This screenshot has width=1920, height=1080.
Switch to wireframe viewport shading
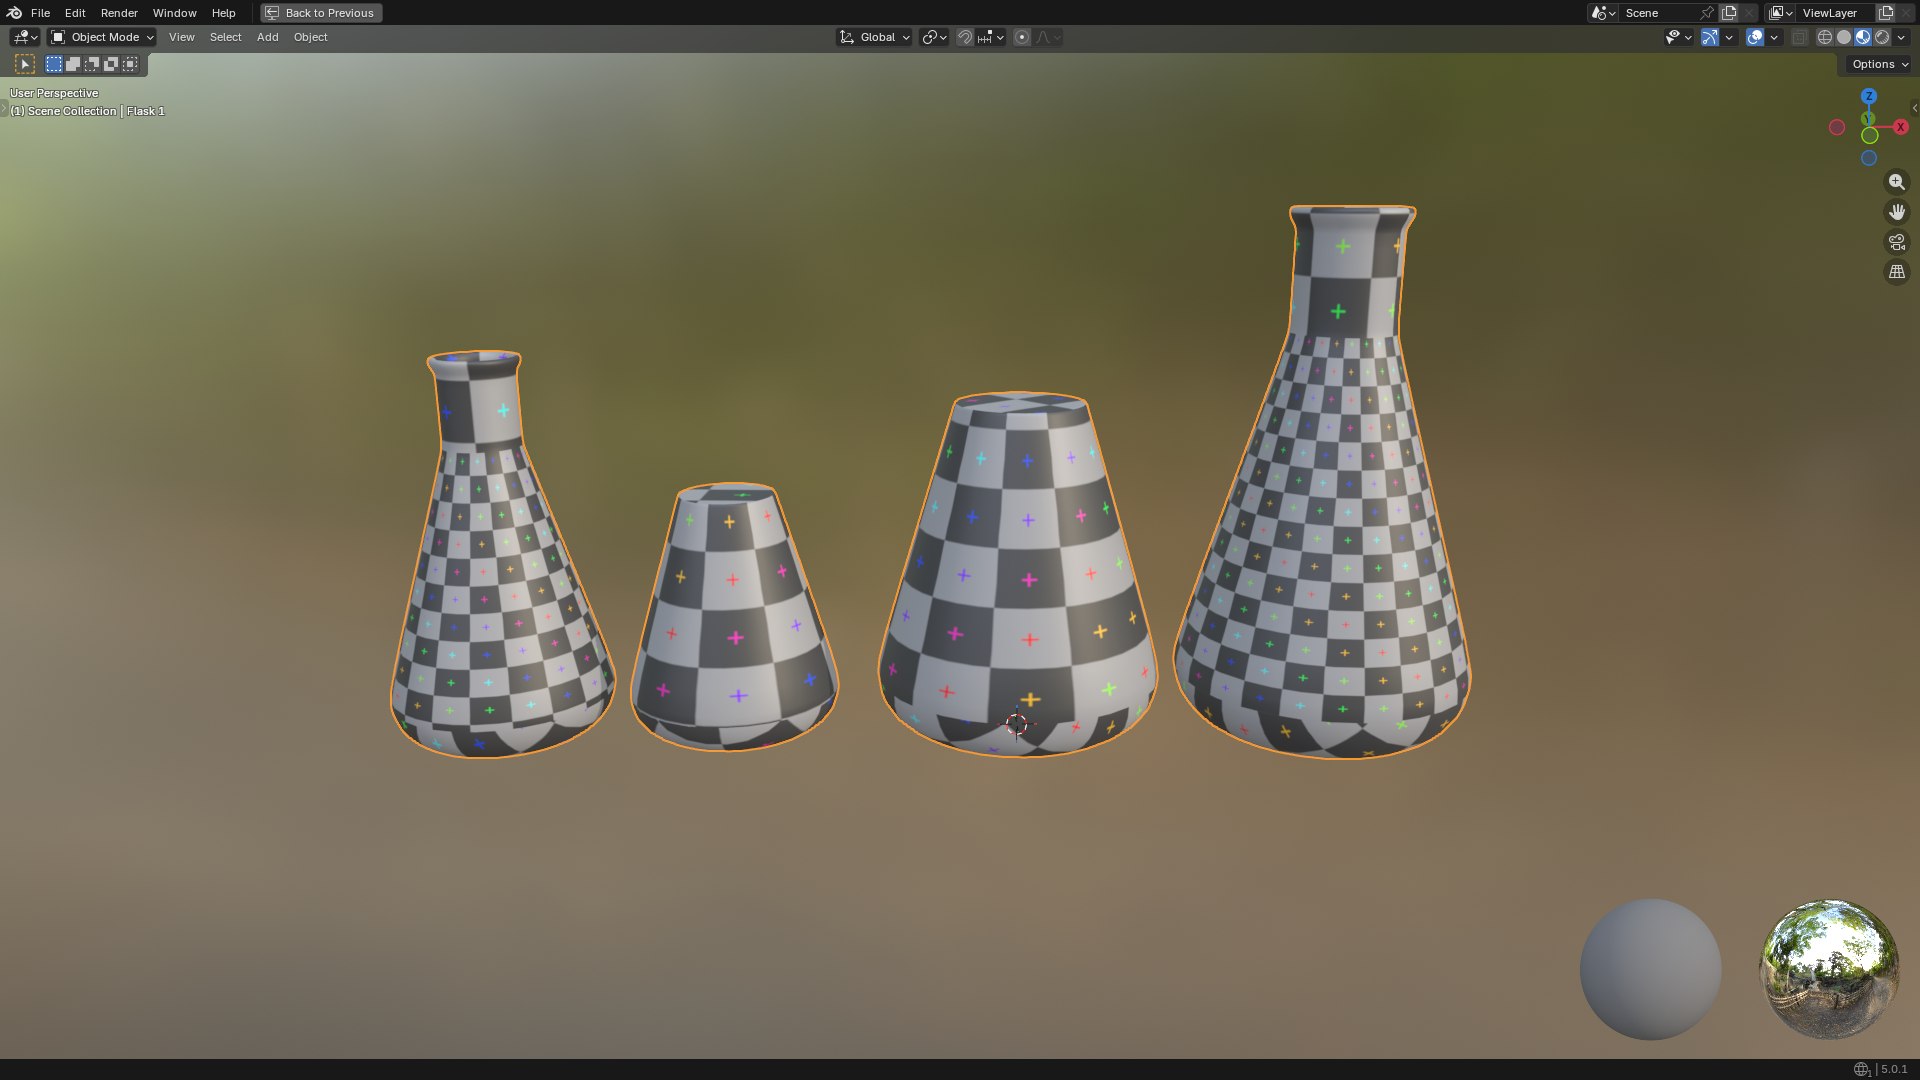1825,37
